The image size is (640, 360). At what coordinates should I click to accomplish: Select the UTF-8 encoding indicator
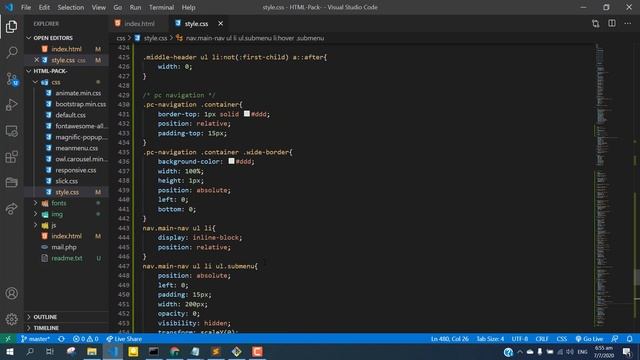click(520, 339)
